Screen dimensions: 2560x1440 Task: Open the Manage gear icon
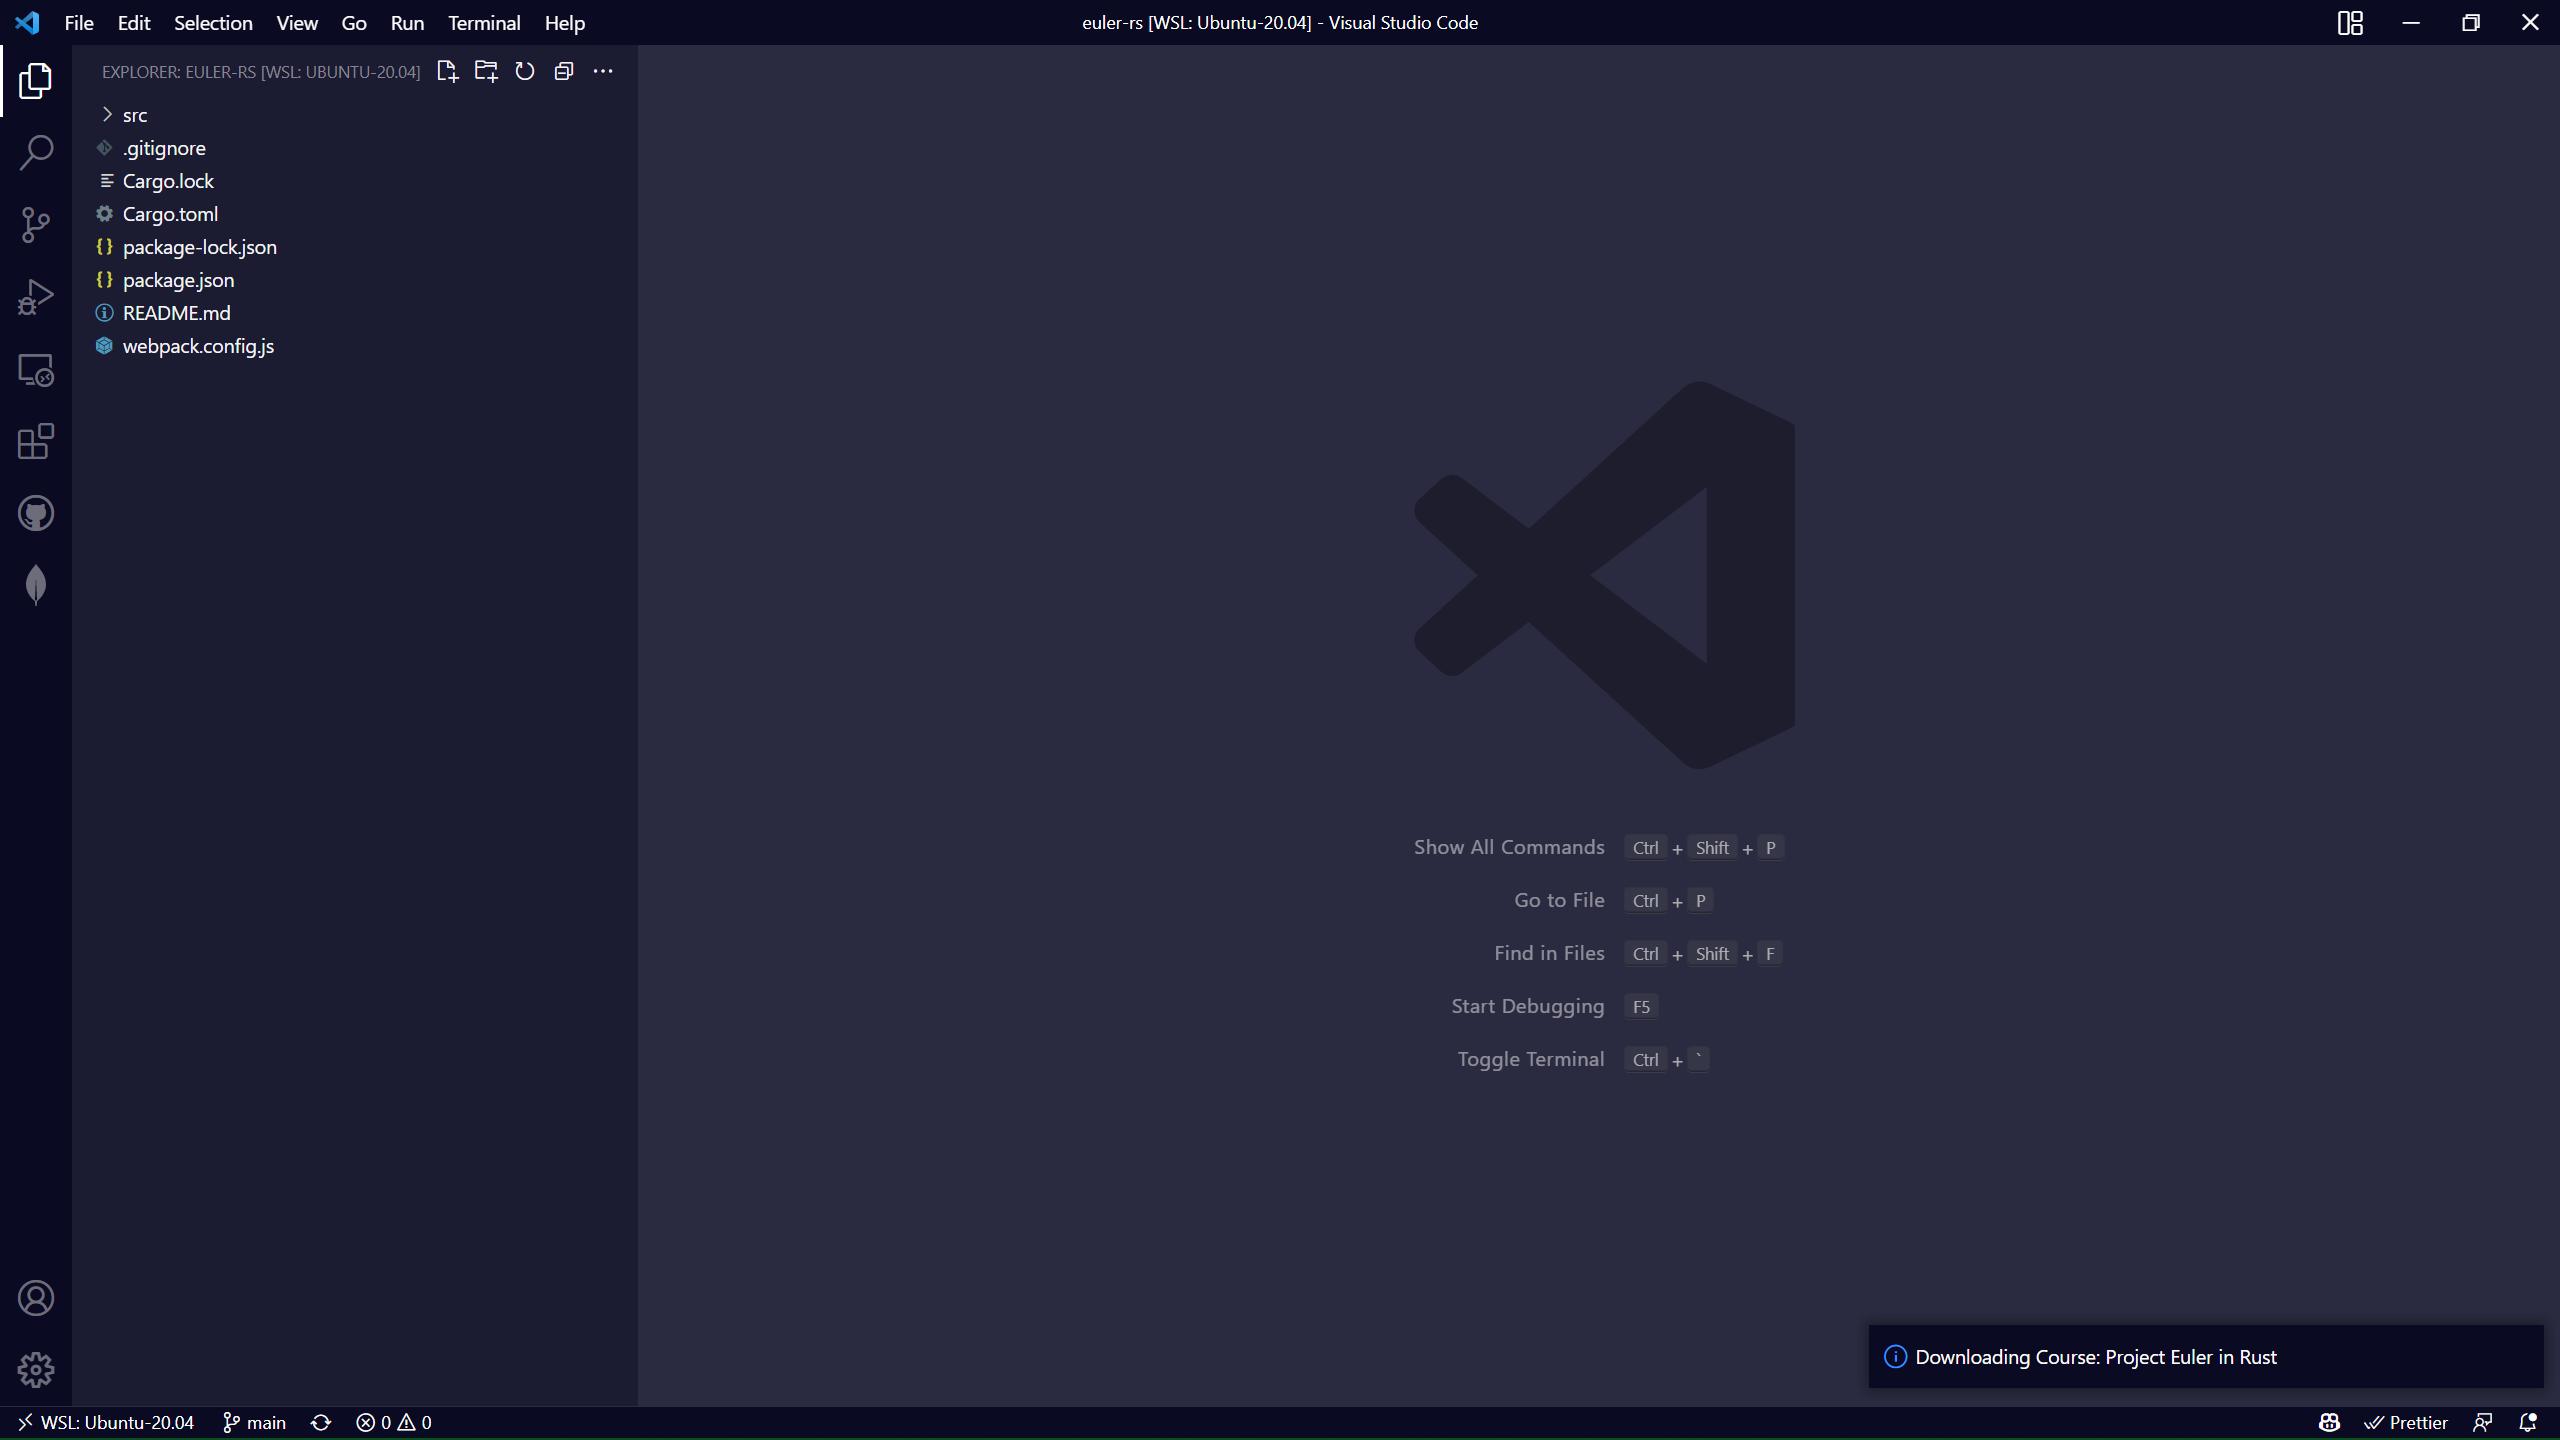[x=36, y=1370]
